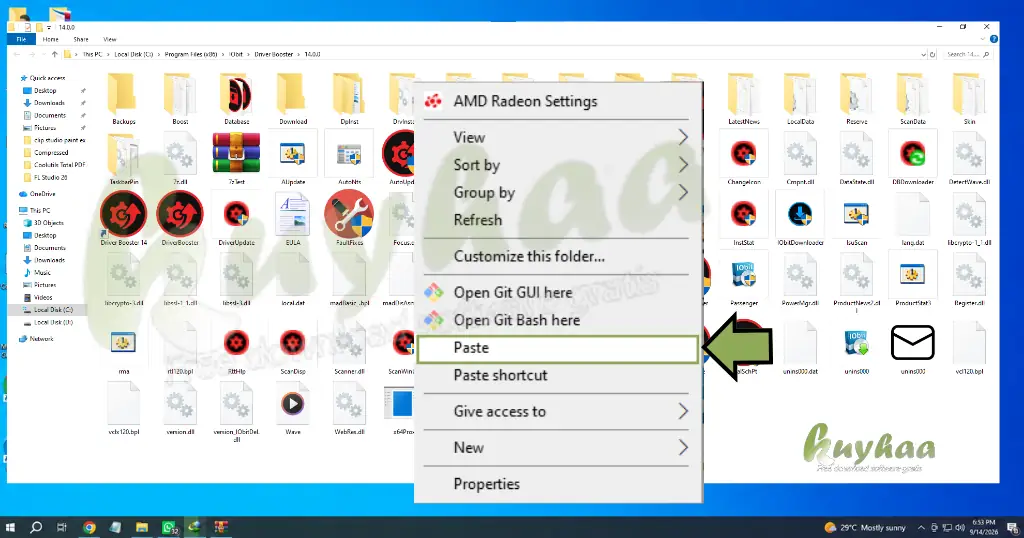The height and width of the screenshot is (538, 1024).
Task: Open the Driver Booster 14 shortcut icon
Action: click(x=123, y=214)
